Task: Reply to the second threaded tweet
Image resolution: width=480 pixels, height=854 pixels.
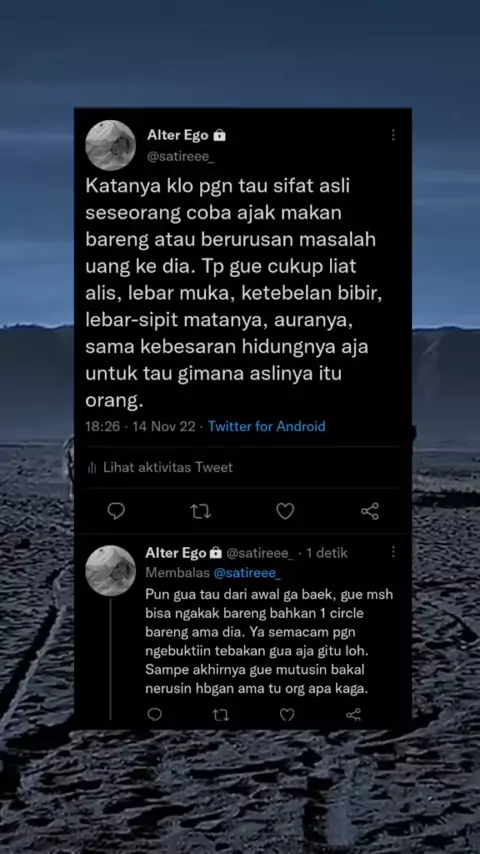Action: 155,714
